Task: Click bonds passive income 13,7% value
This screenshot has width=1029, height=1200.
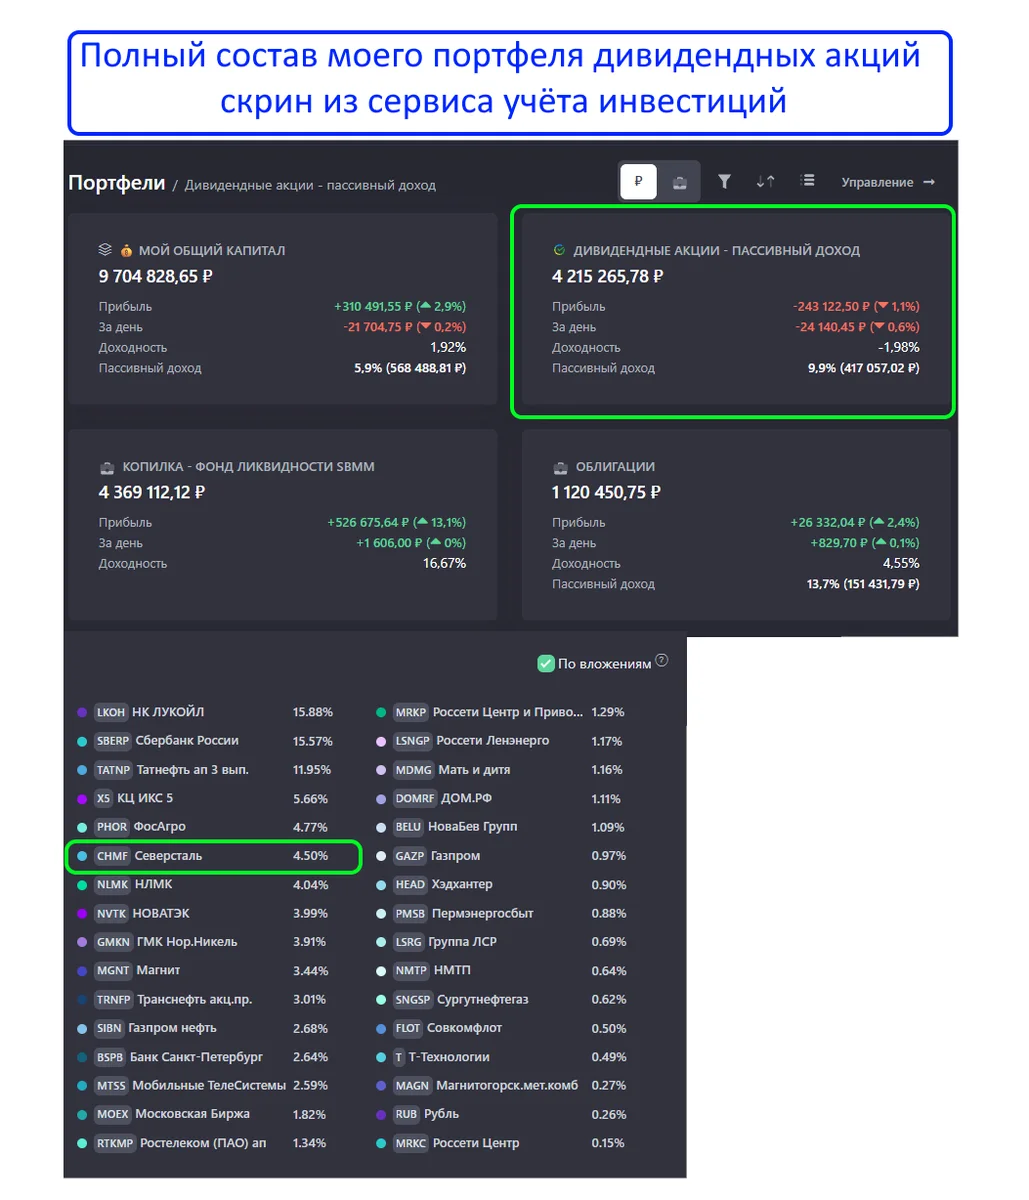Action: click(863, 584)
